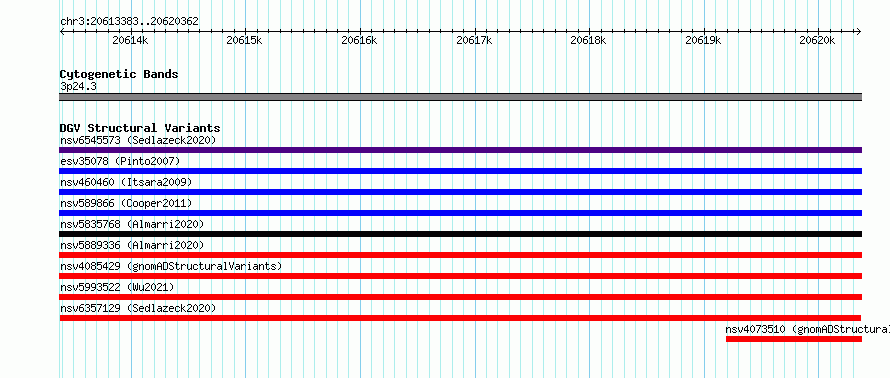Image resolution: width=890 pixels, height=378 pixels.
Task: Select the blue bar under nsv460460
Action: tap(460, 192)
